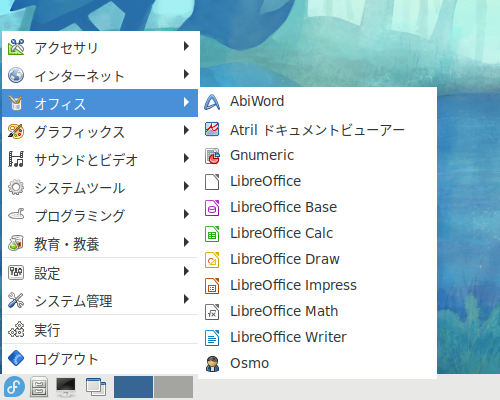Launch the Osmo organizer icon
The image size is (500, 400).
point(212,364)
